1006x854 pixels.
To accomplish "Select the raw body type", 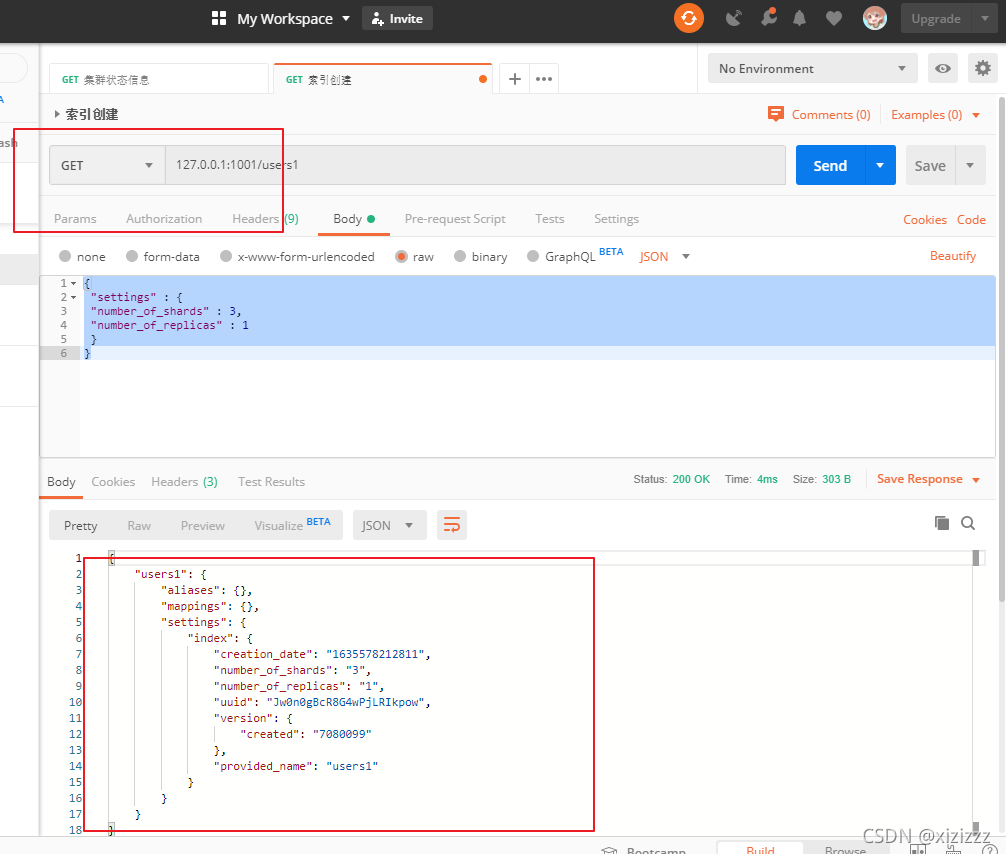I will click(x=401, y=256).
